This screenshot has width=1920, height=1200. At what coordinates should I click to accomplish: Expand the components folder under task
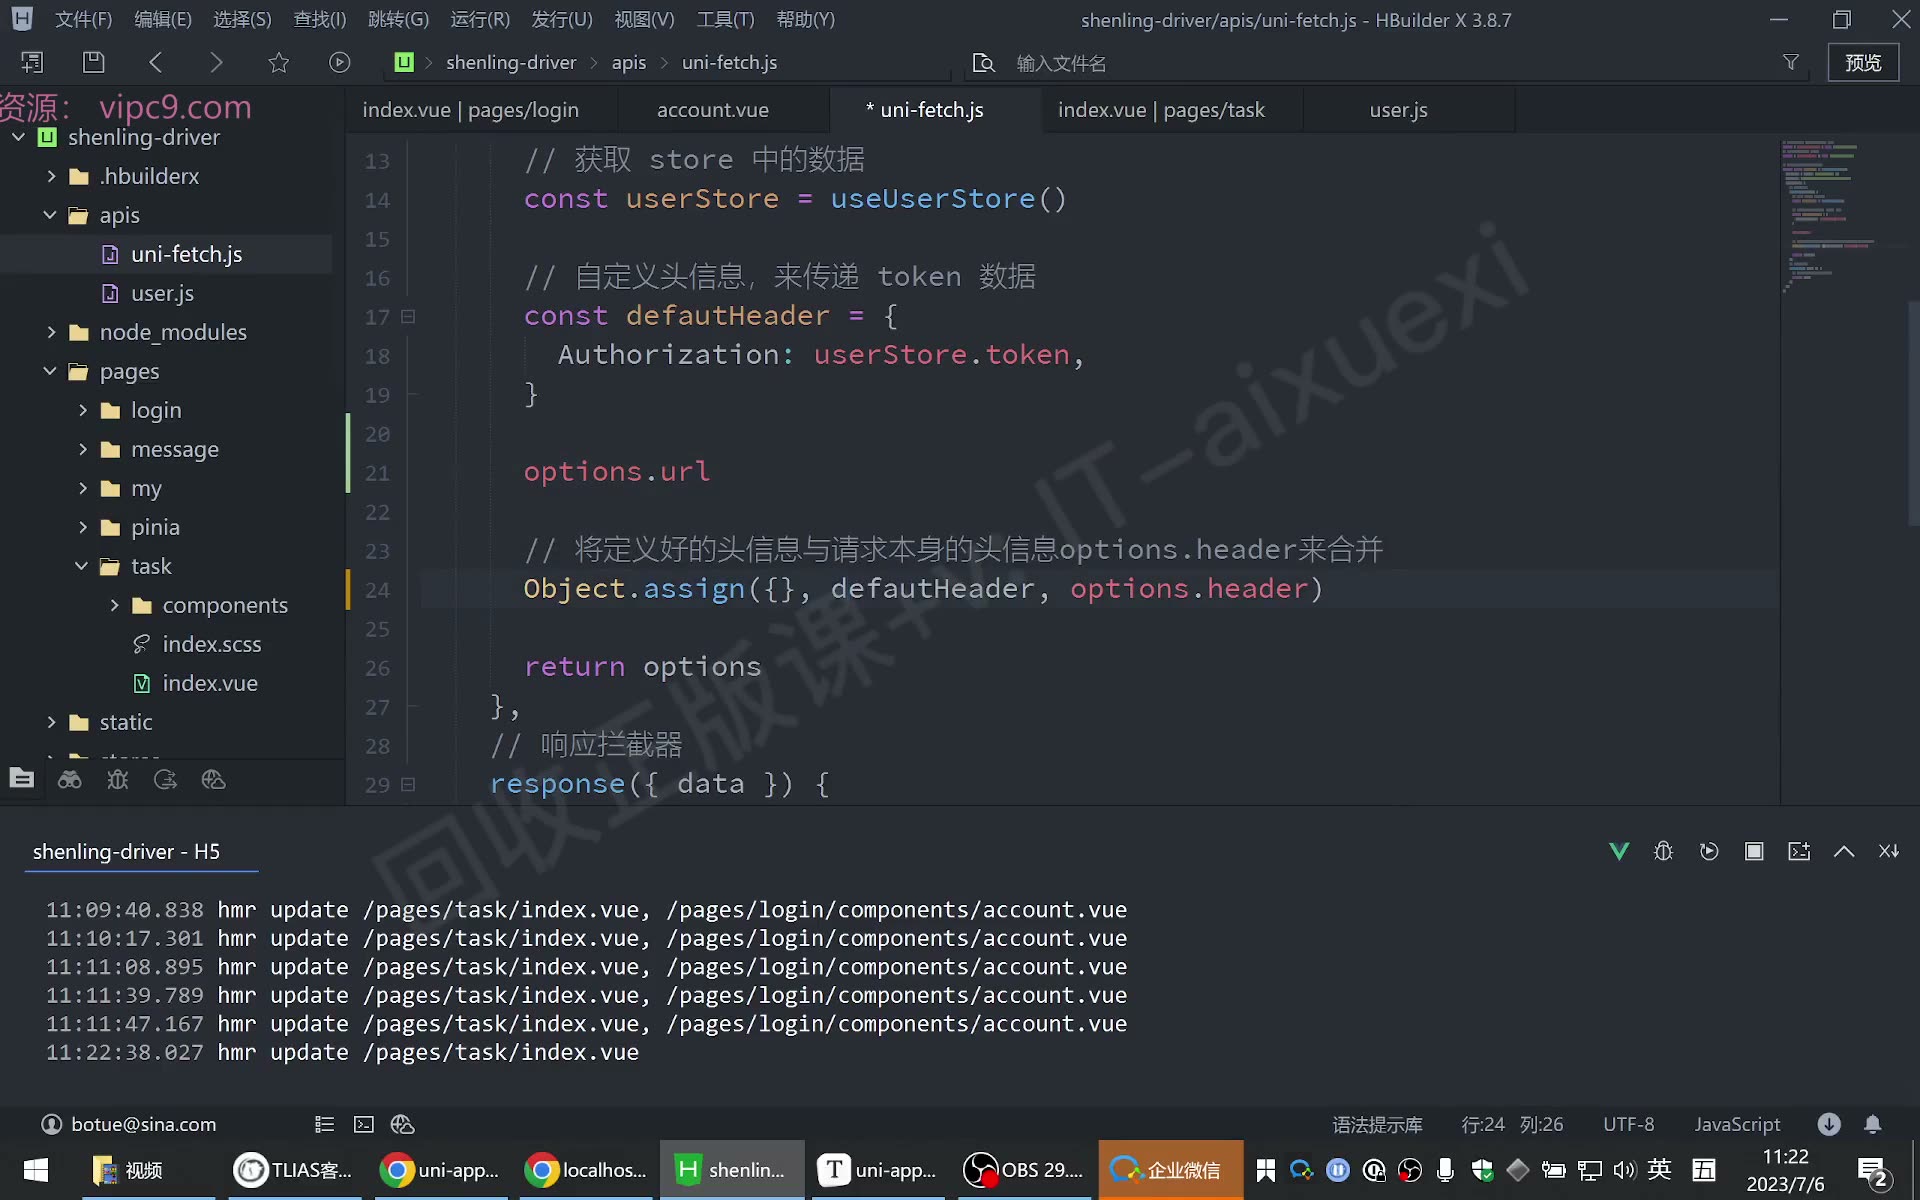point(115,605)
